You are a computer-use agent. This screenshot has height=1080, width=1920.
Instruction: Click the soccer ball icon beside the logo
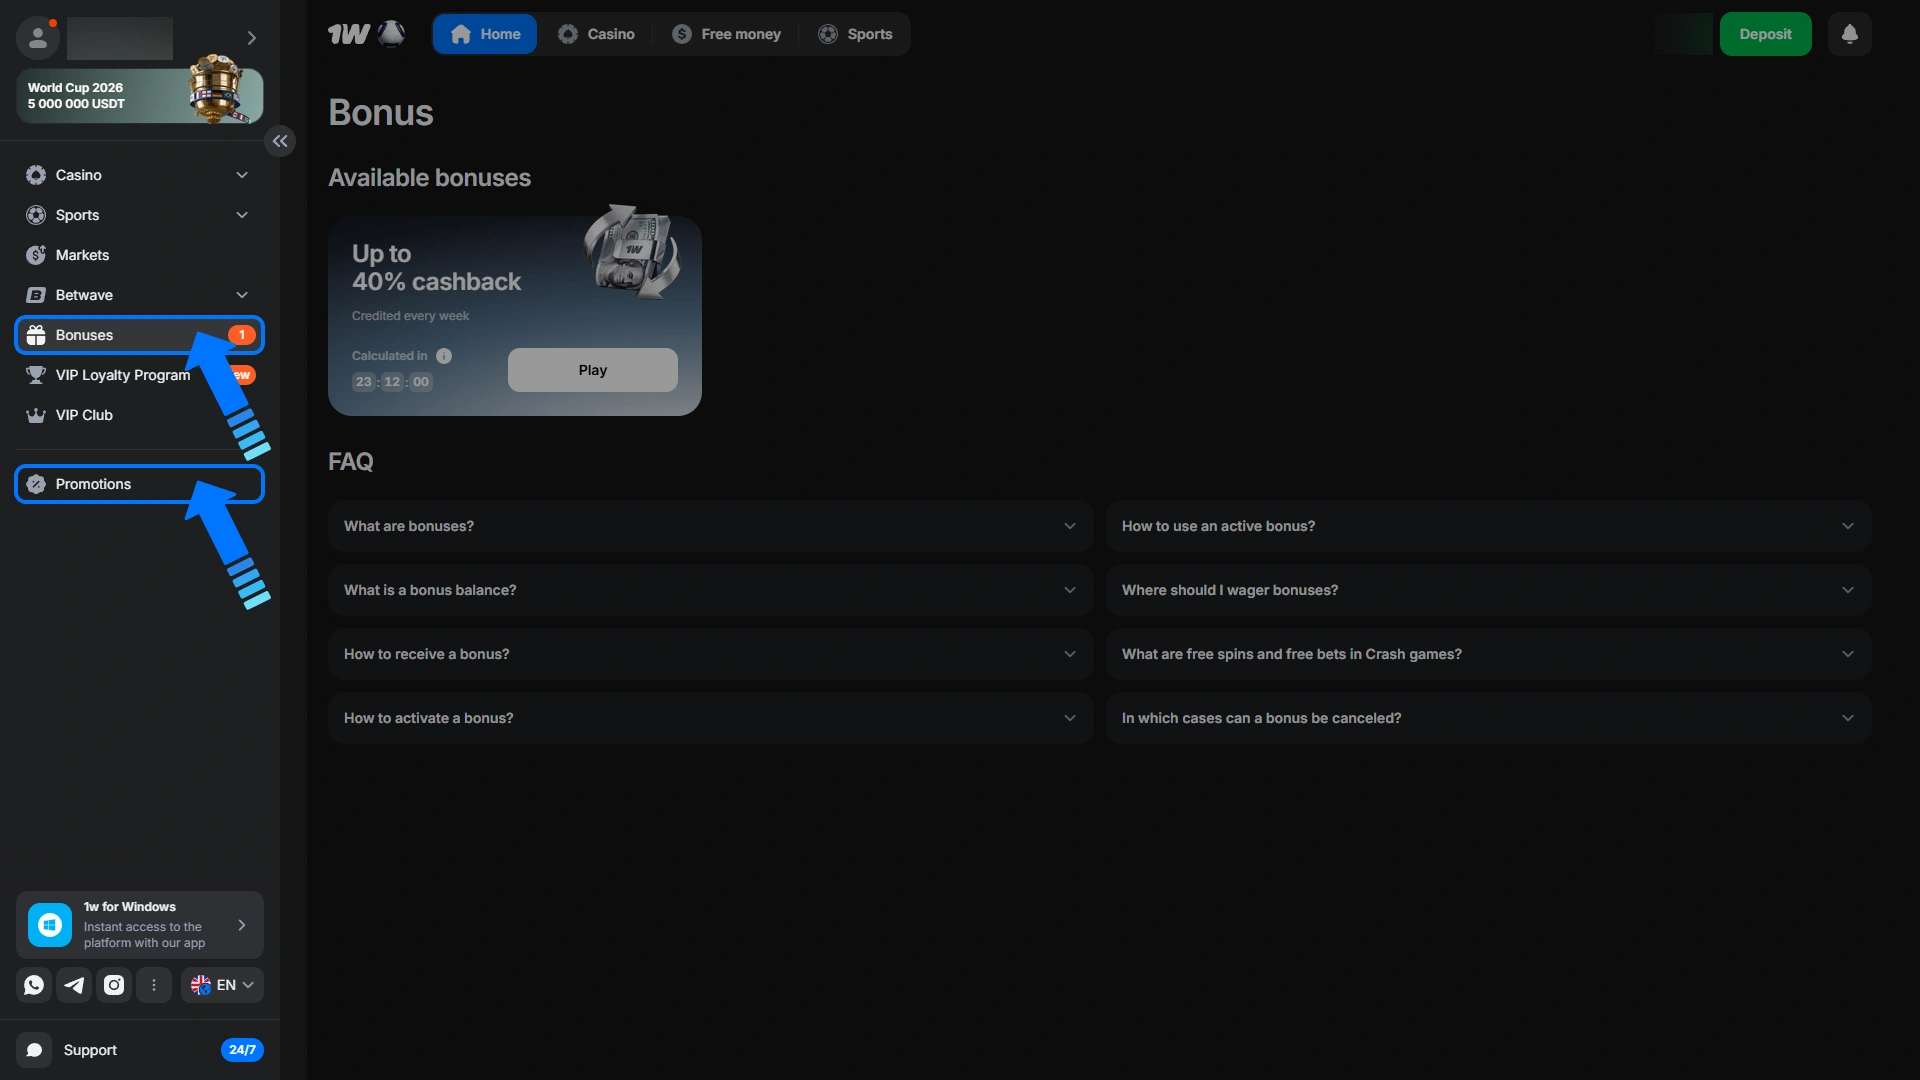392,33
